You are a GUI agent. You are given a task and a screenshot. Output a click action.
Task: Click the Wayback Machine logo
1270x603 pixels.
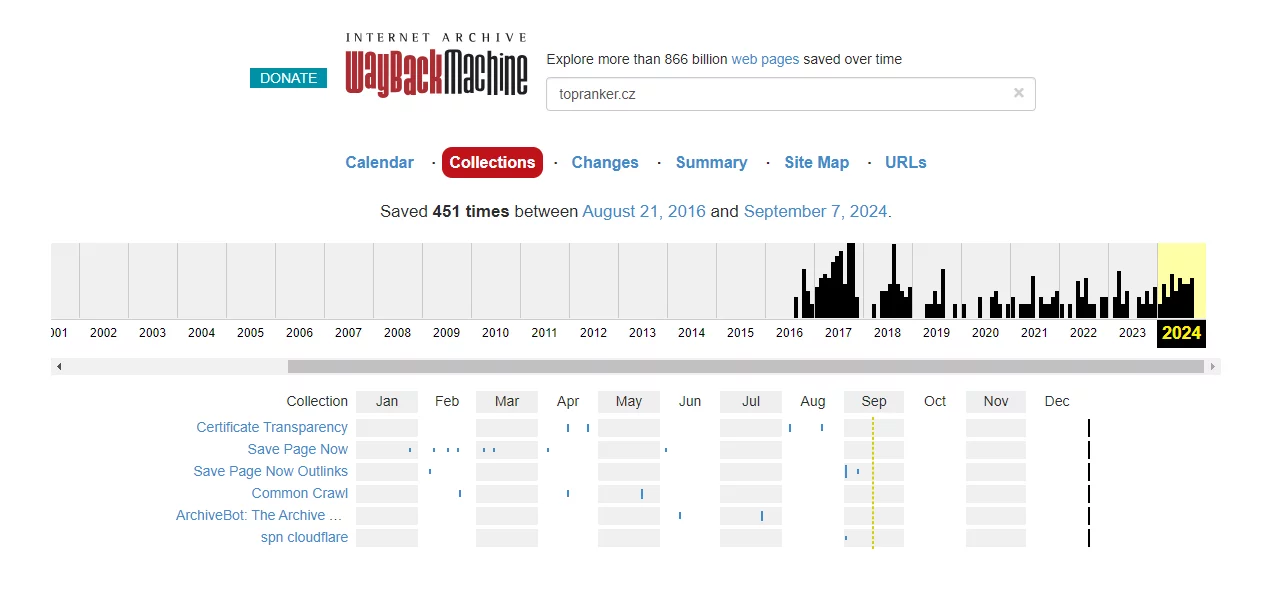pyautogui.click(x=436, y=64)
